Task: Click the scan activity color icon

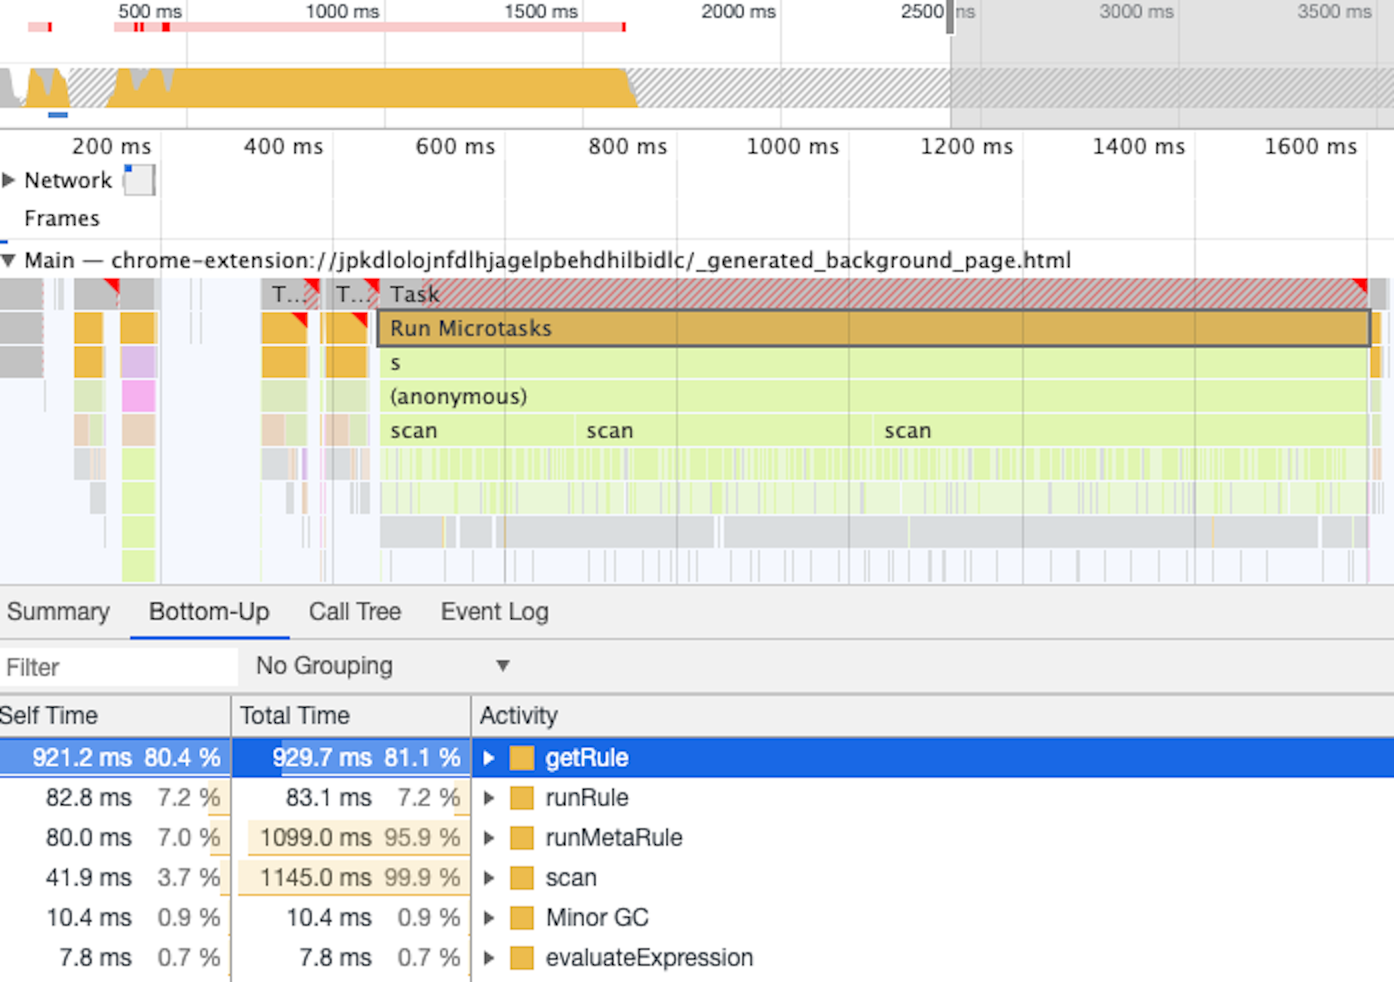Action: pos(521,878)
